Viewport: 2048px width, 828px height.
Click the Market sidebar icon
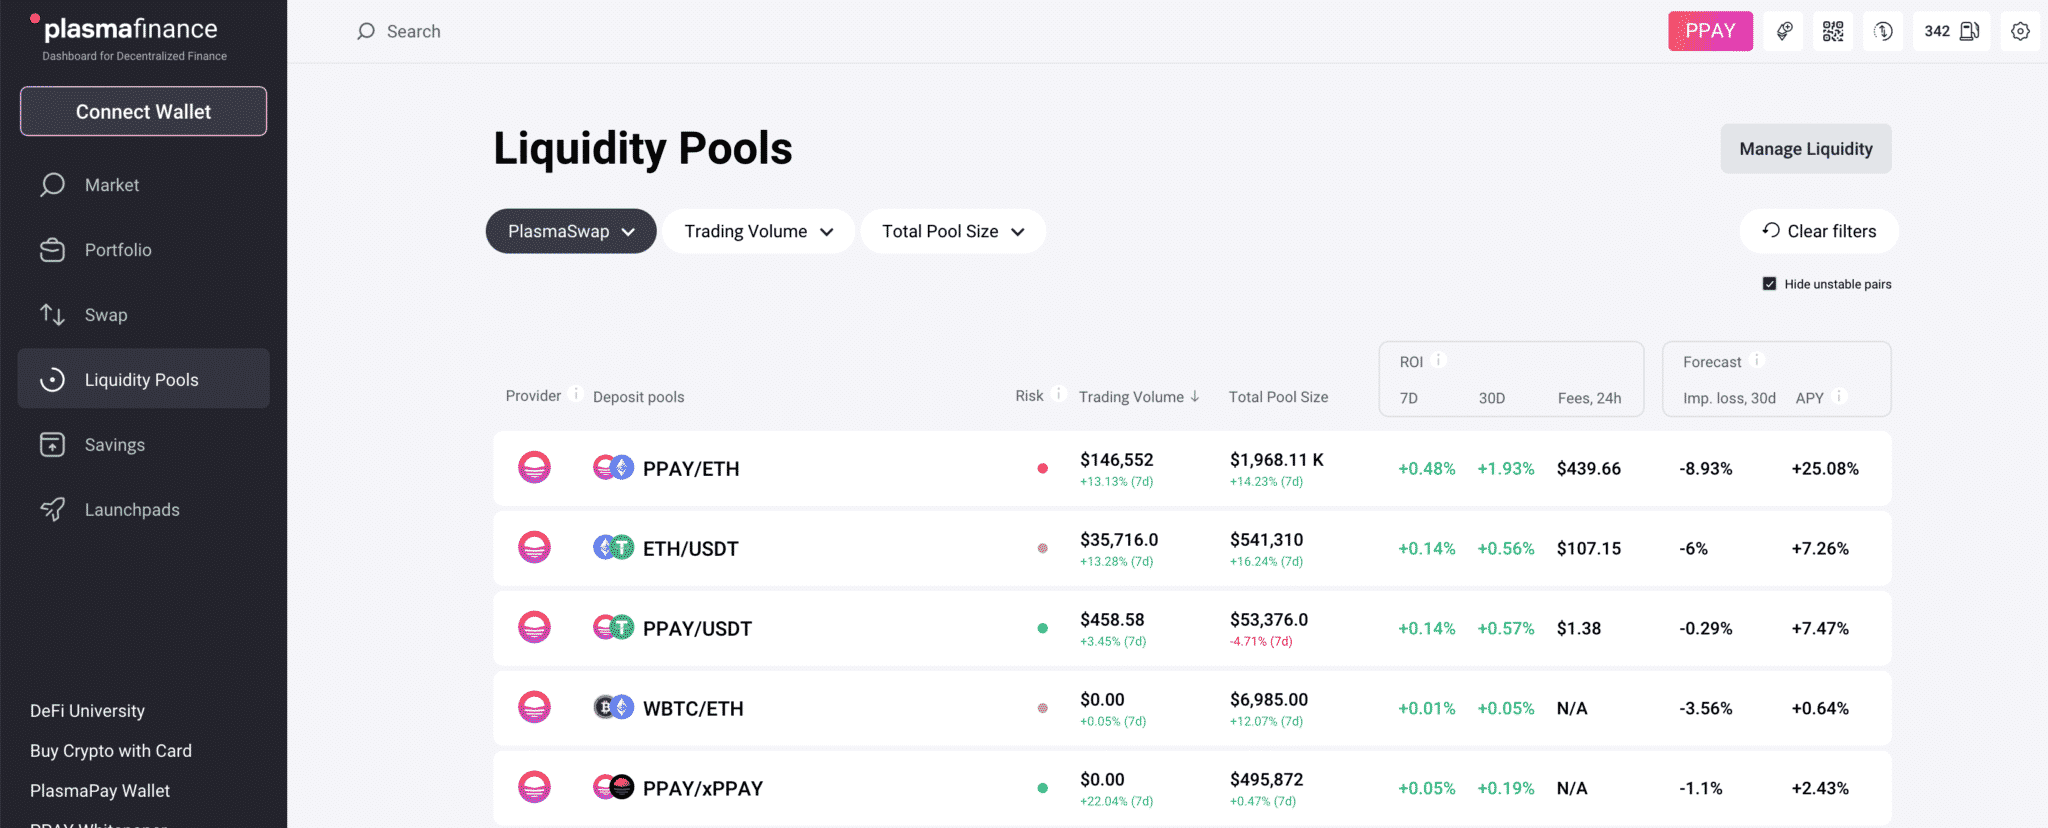(52, 185)
